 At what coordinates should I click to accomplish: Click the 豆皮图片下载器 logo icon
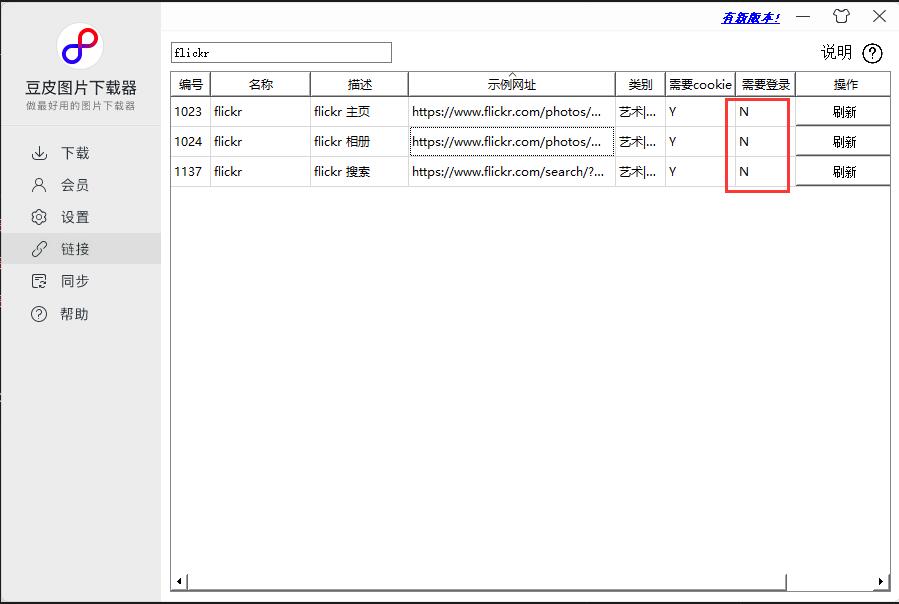(80, 46)
